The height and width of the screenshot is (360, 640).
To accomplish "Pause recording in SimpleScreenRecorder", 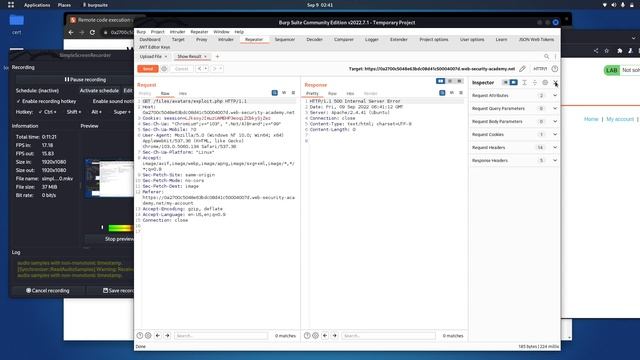I will coord(85,80).
